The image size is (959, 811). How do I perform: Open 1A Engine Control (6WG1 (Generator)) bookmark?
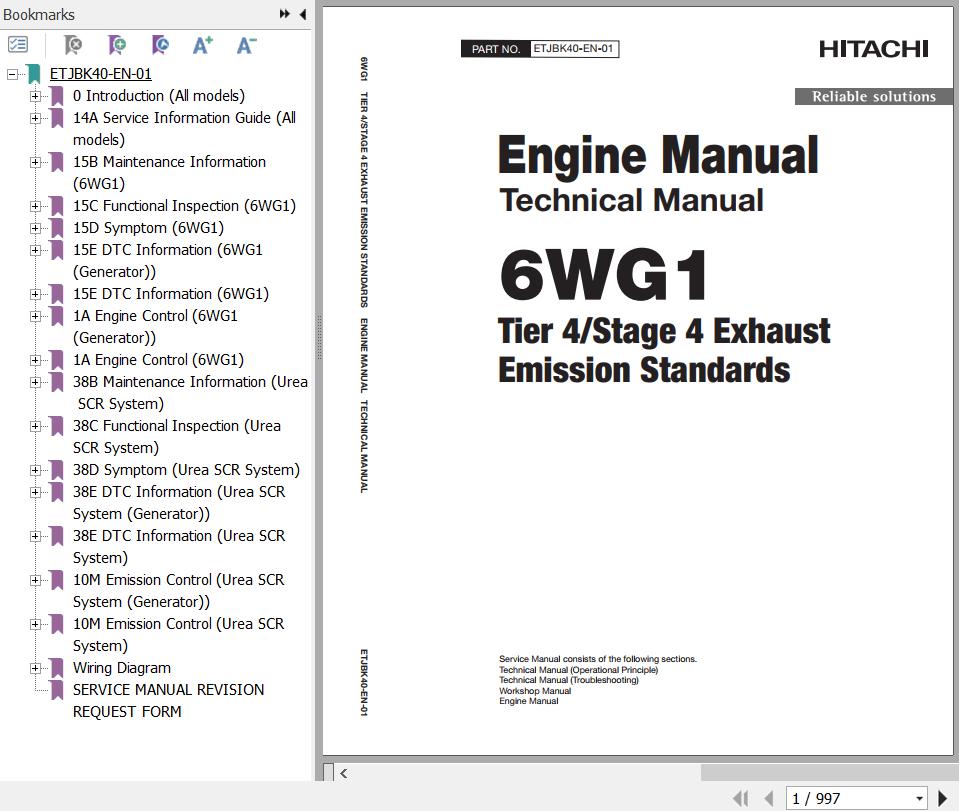155,327
